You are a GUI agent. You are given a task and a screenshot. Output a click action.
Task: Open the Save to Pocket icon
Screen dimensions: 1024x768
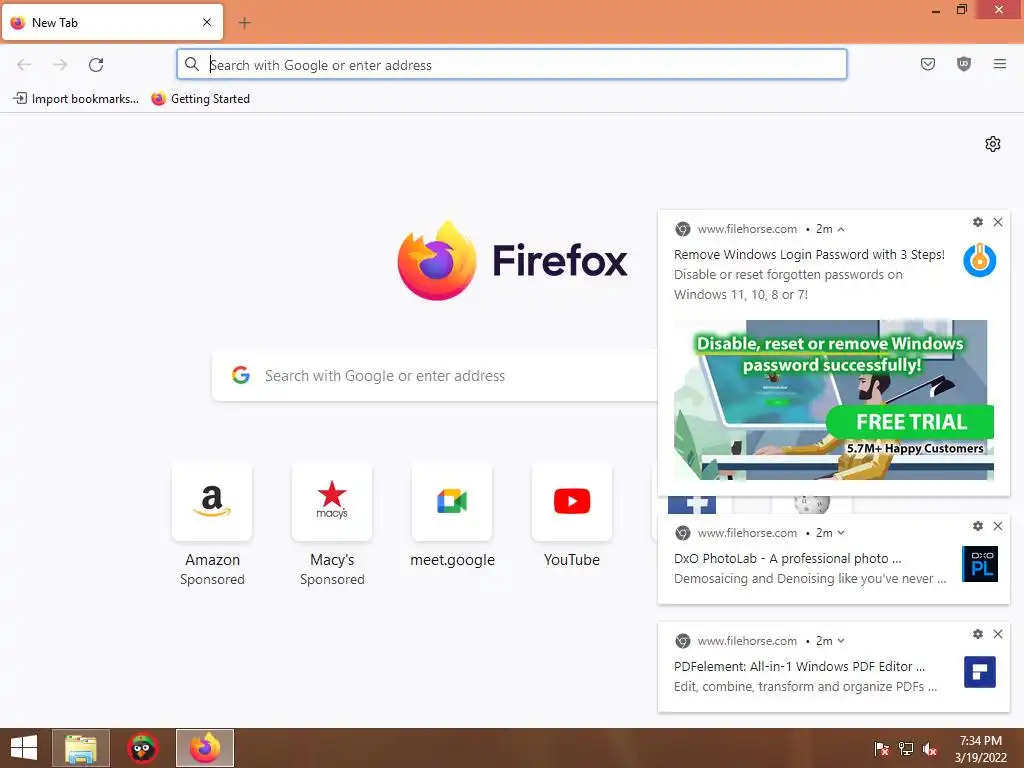927,64
